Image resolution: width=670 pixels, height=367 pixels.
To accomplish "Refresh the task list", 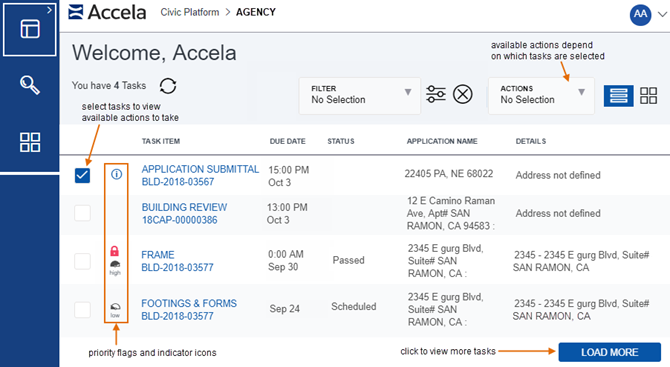I will click(x=168, y=86).
